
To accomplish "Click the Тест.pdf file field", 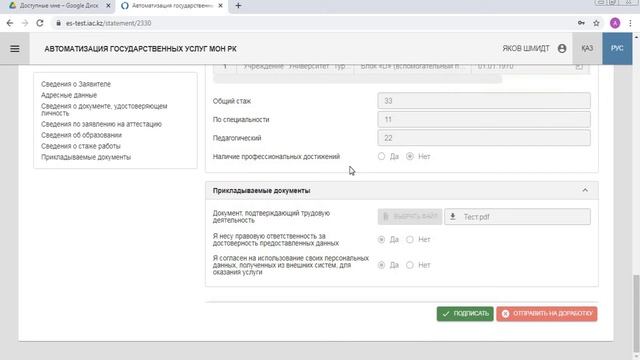I will click(517, 217).
